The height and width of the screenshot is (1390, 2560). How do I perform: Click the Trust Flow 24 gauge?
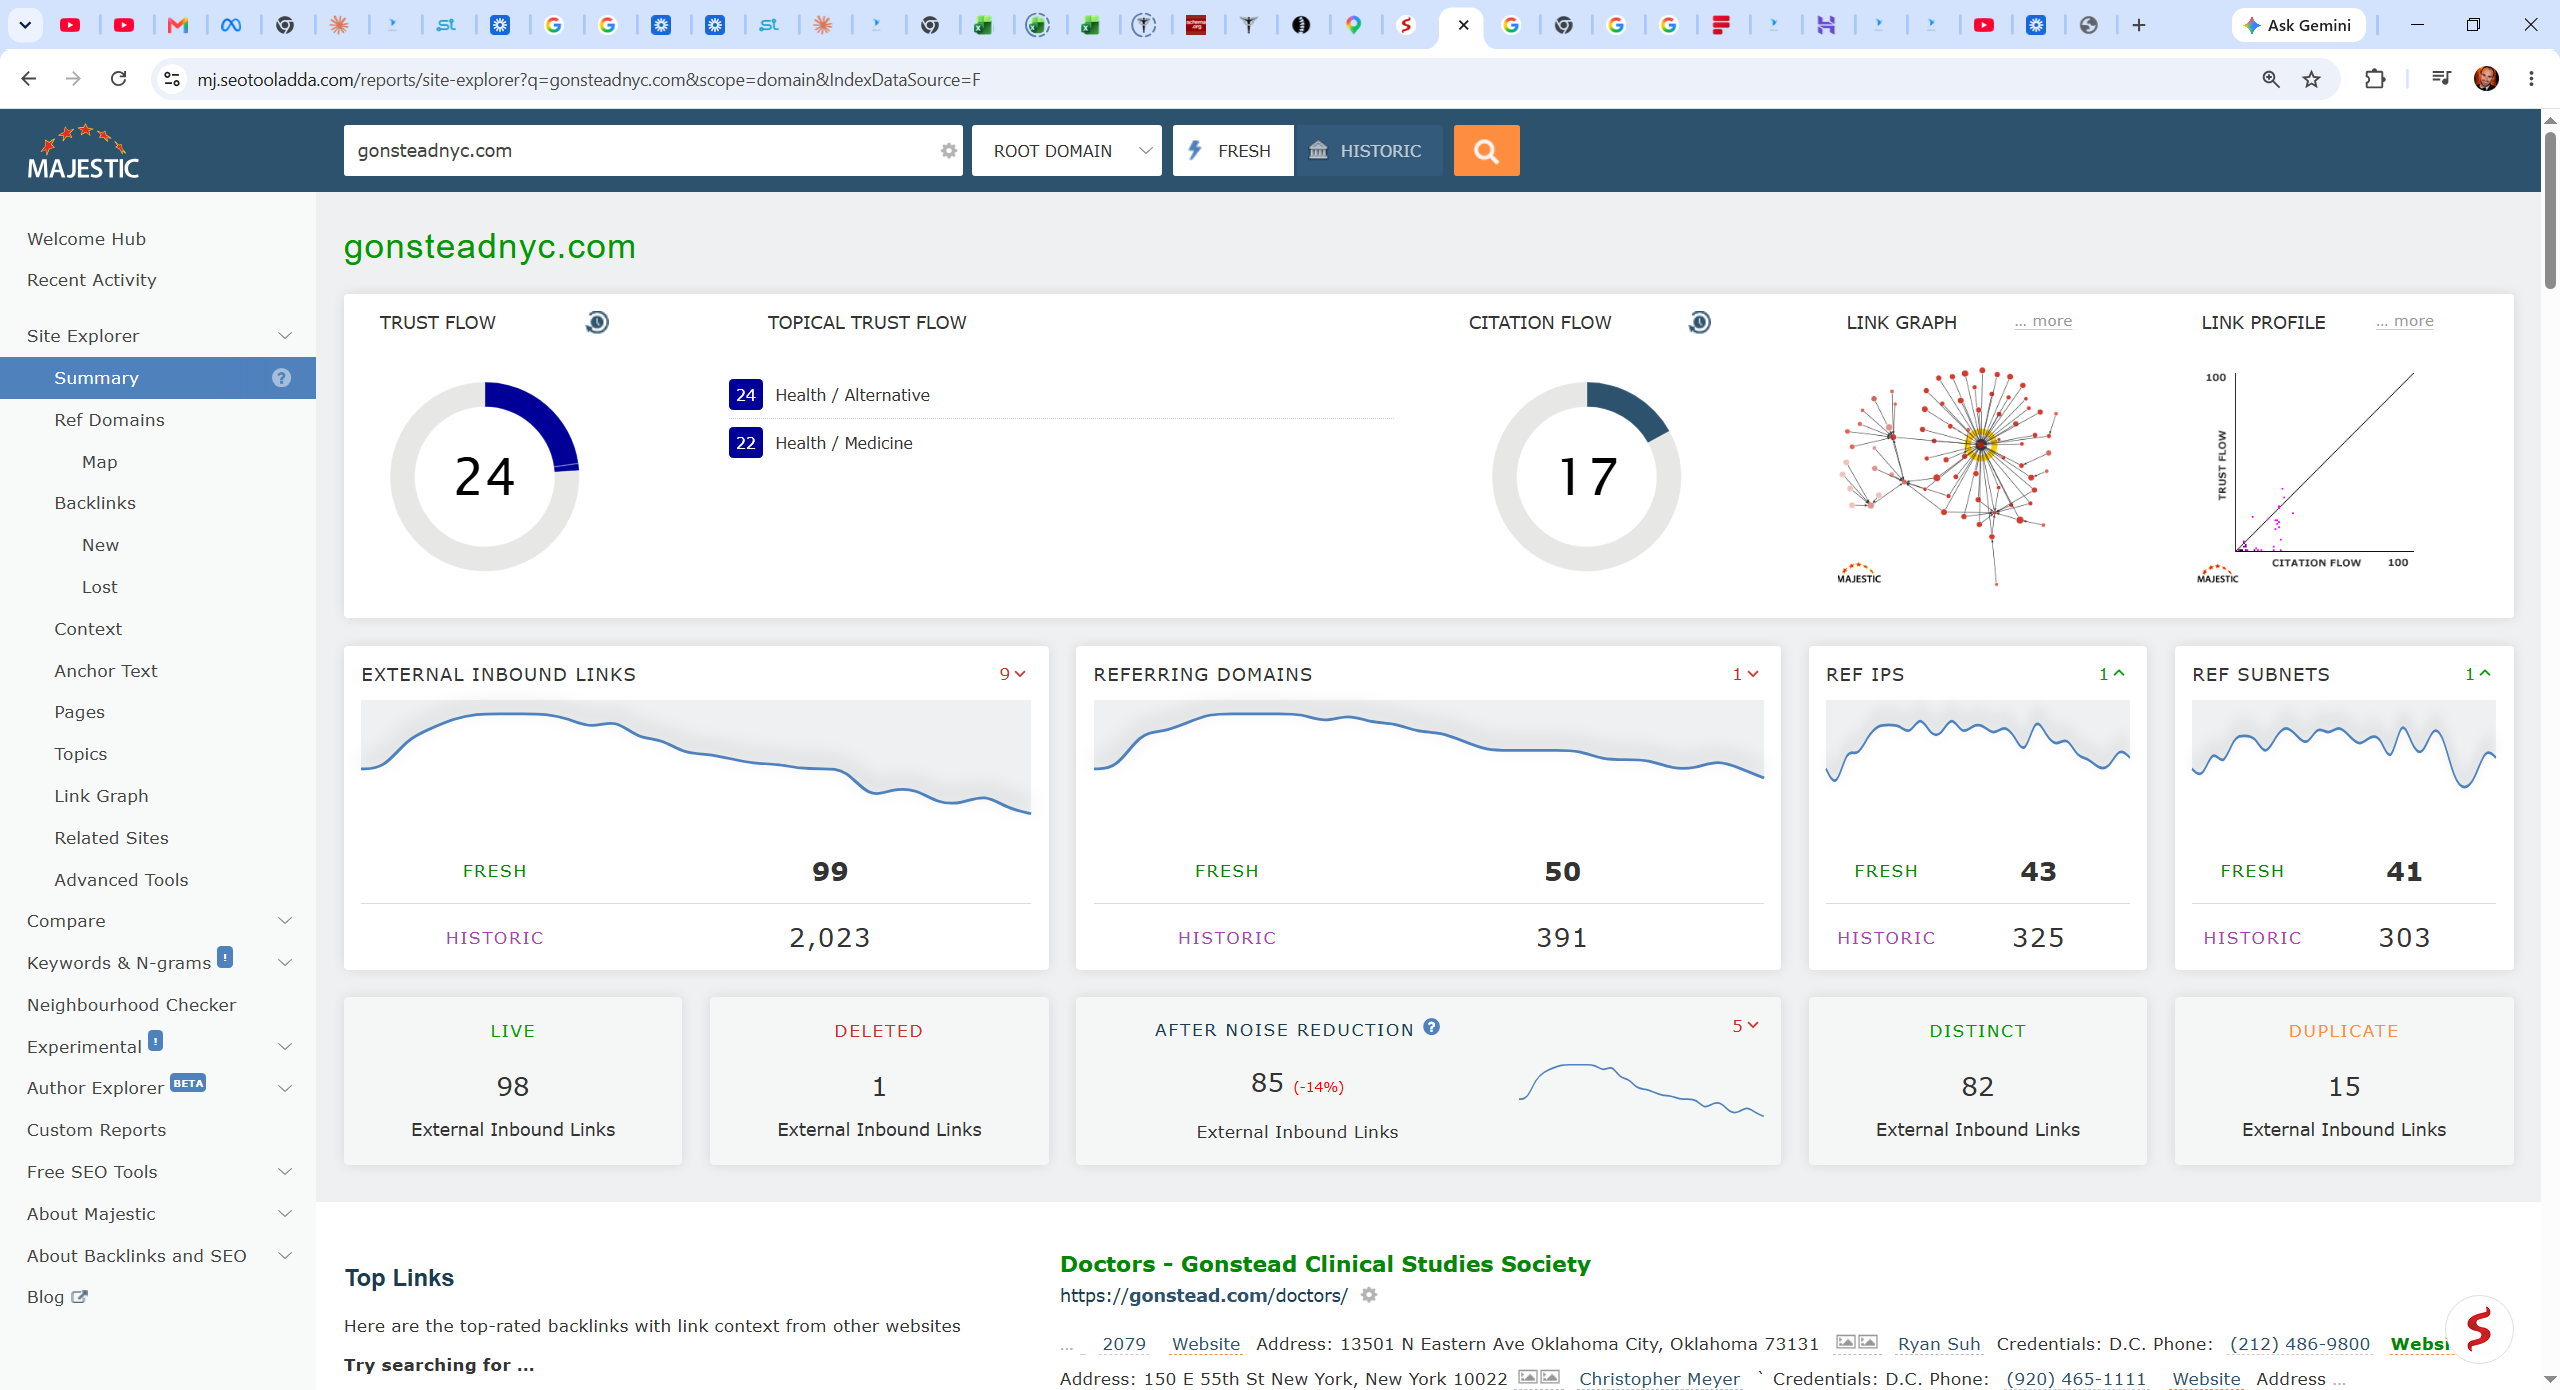485,476
